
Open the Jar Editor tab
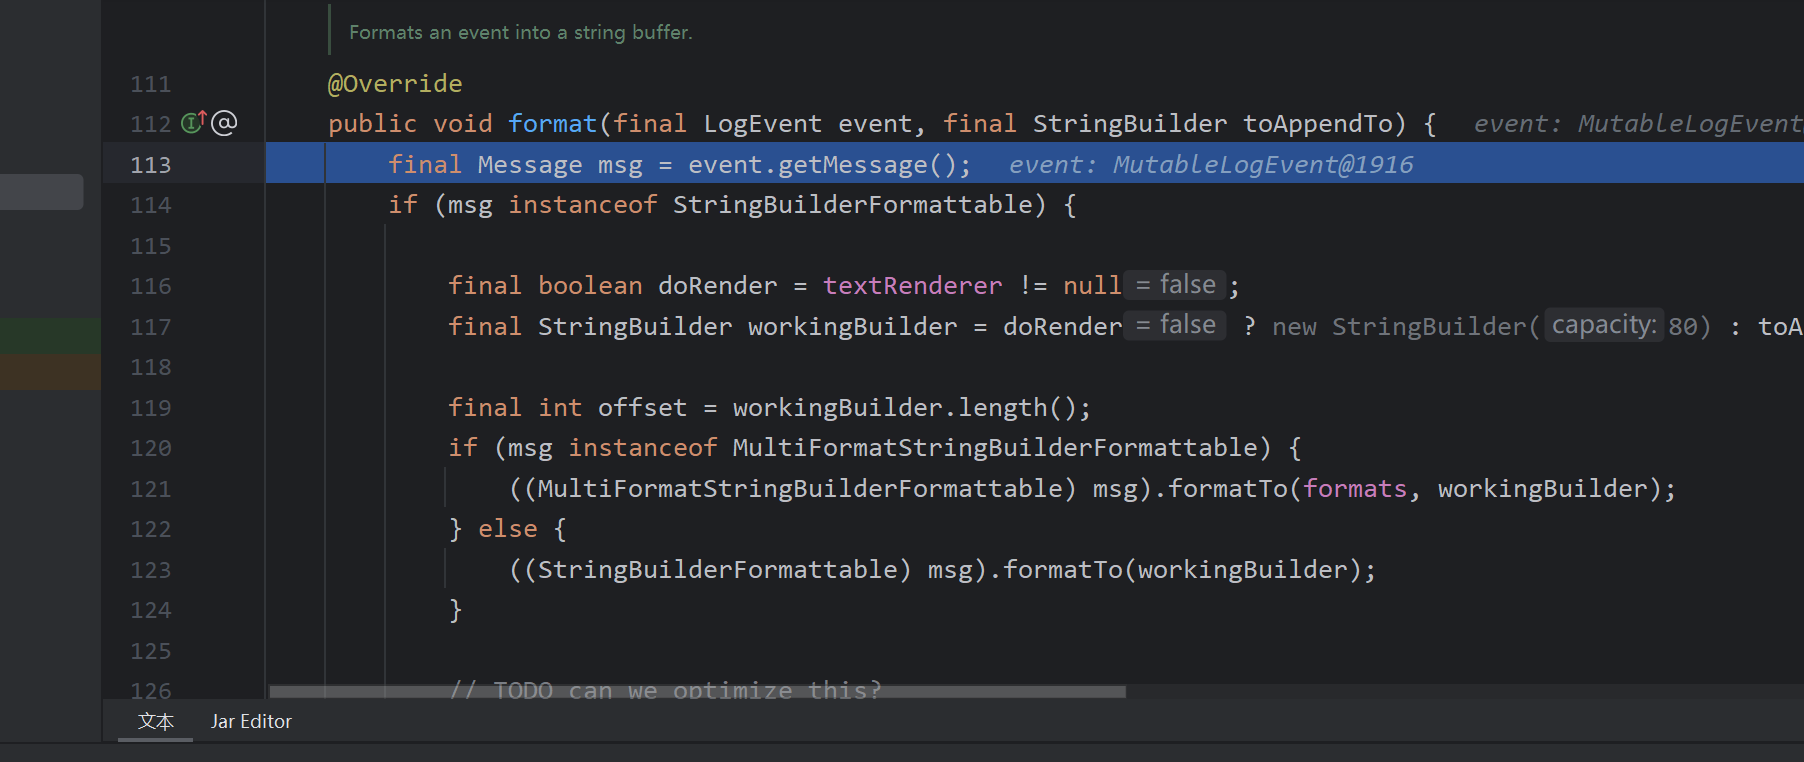pyautogui.click(x=251, y=721)
